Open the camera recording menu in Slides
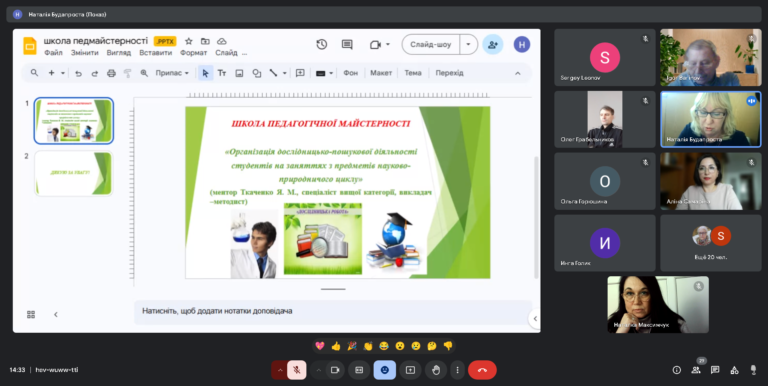Viewport: 768px width, 386px height. 380,45
